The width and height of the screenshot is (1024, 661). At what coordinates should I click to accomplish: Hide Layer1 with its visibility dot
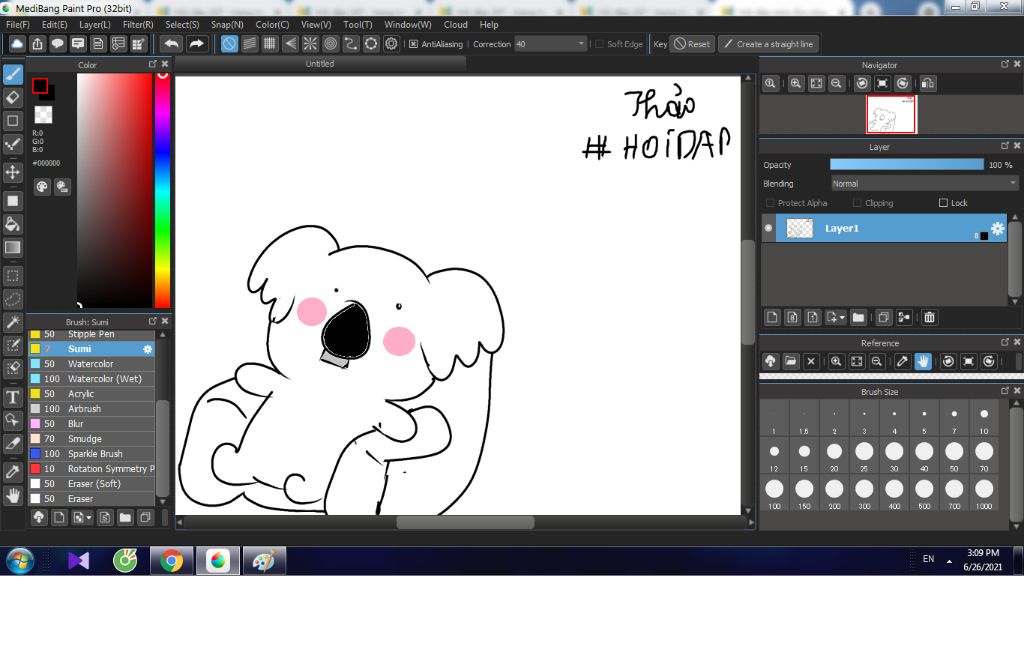[x=769, y=228]
